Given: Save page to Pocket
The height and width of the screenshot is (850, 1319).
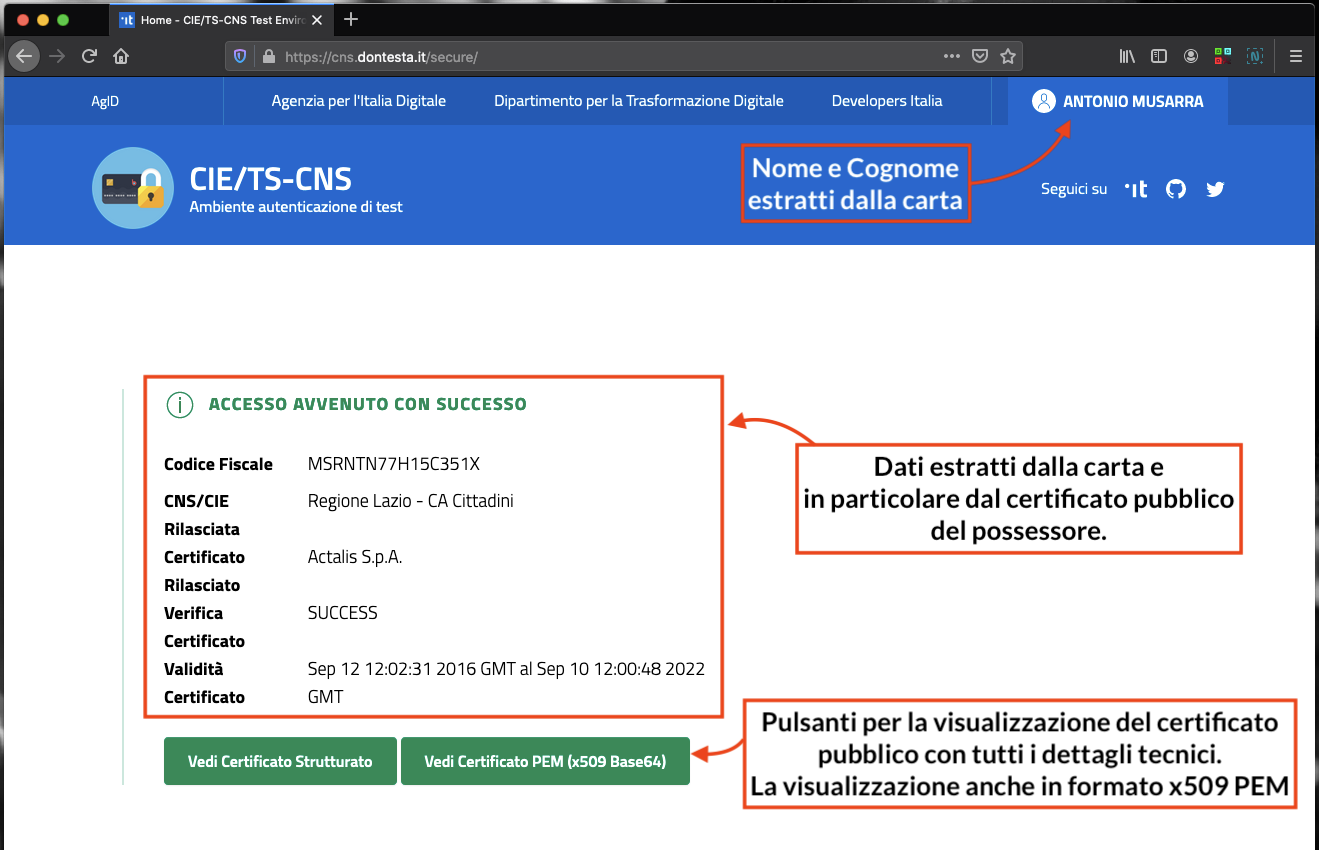Looking at the screenshot, I should tap(980, 56).
